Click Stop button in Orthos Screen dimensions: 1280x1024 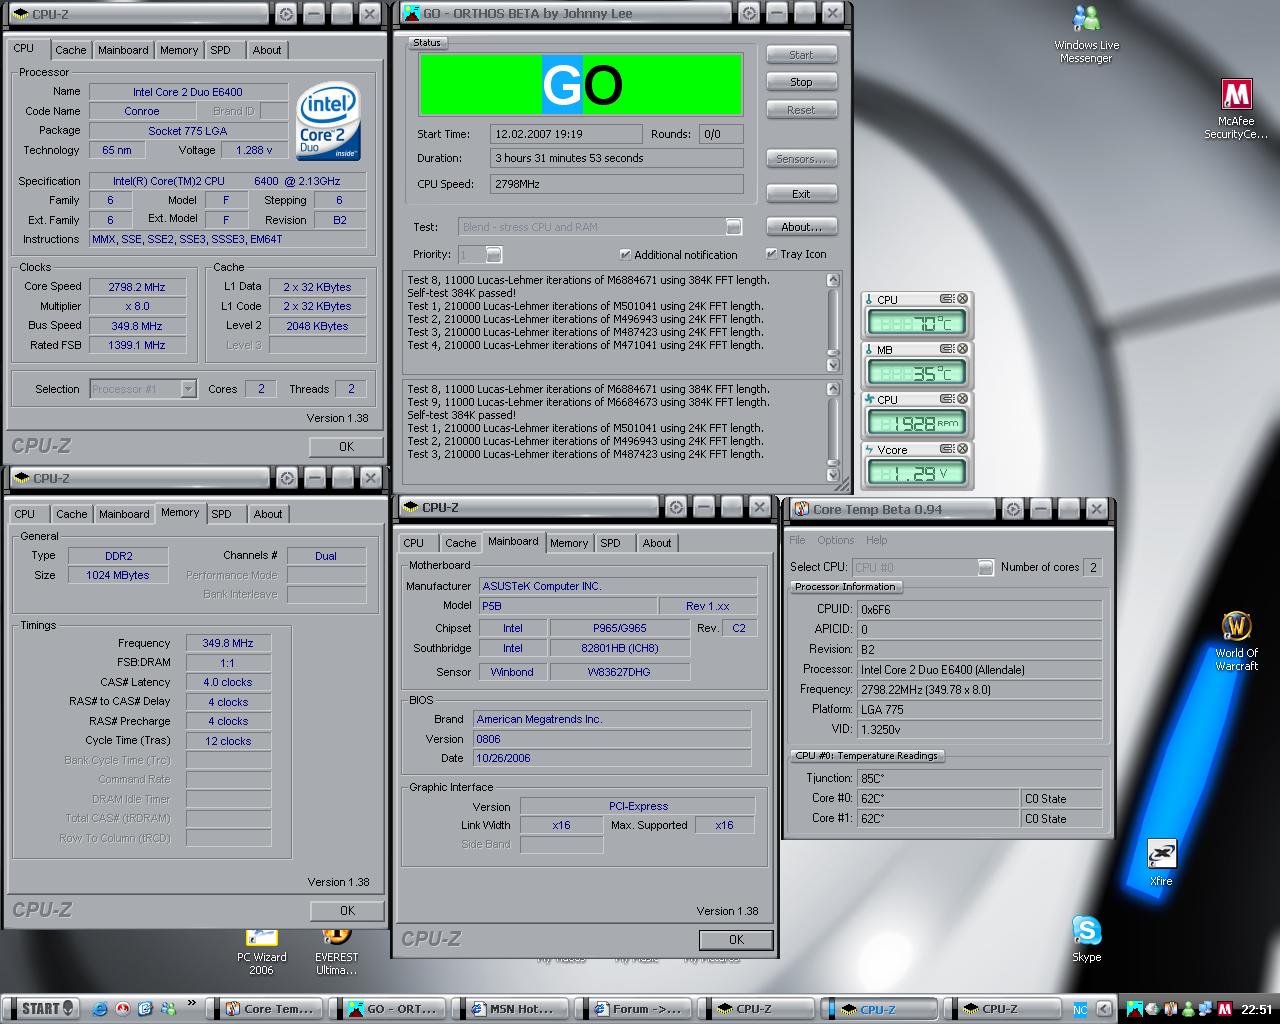pyautogui.click(x=801, y=82)
